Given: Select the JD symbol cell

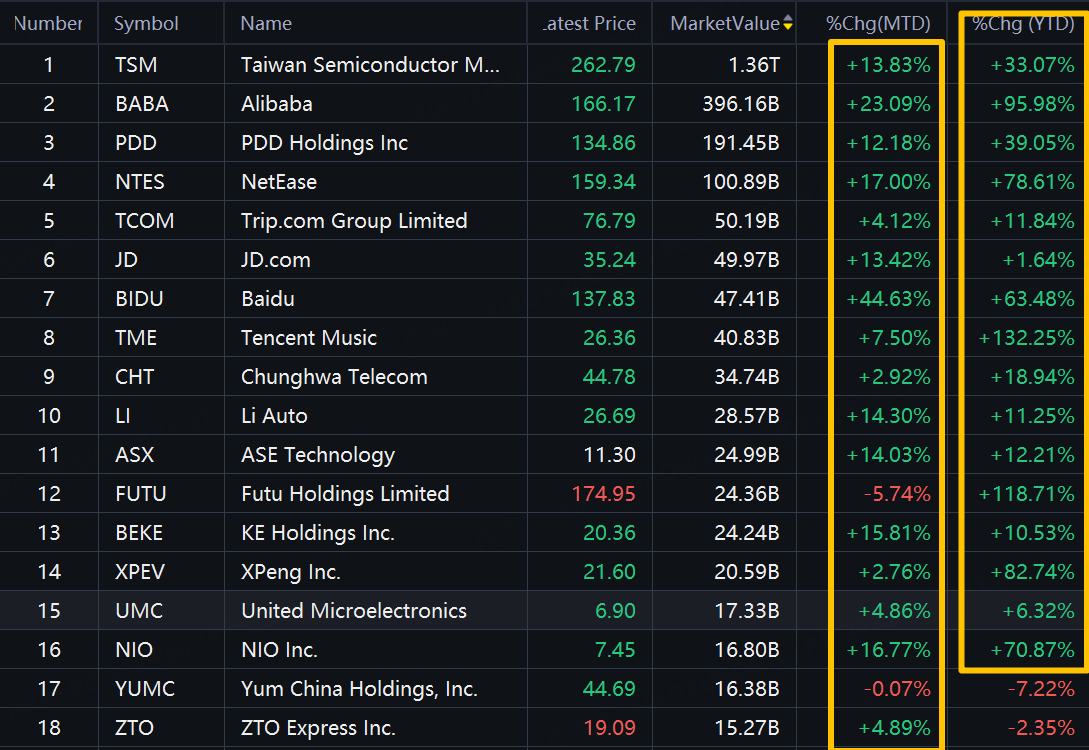Looking at the screenshot, I should point(126,259).
